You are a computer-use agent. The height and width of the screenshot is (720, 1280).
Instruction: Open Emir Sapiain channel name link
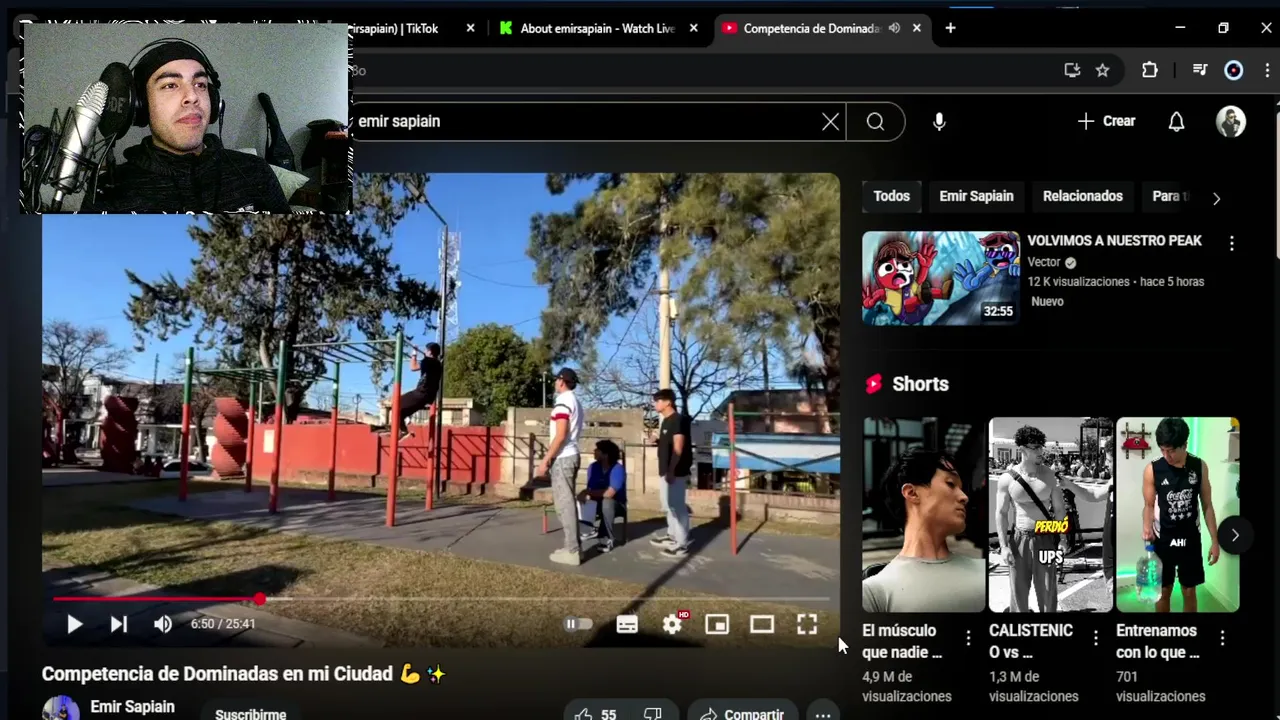[132, 707]
